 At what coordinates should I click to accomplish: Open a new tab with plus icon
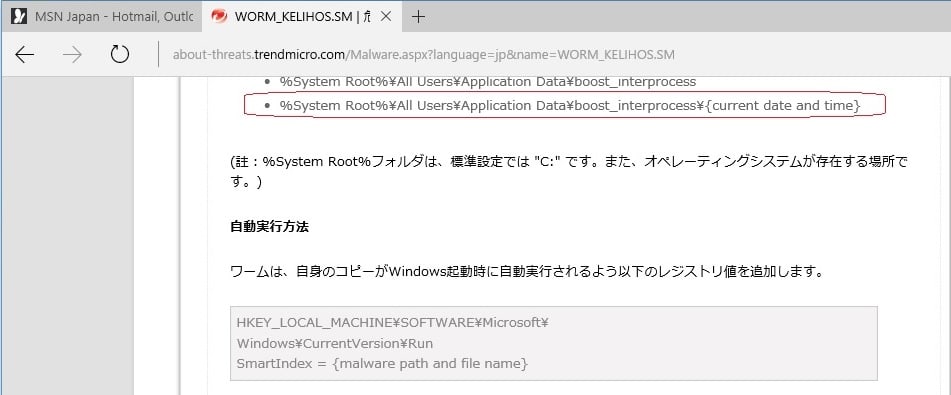[418, 16]
